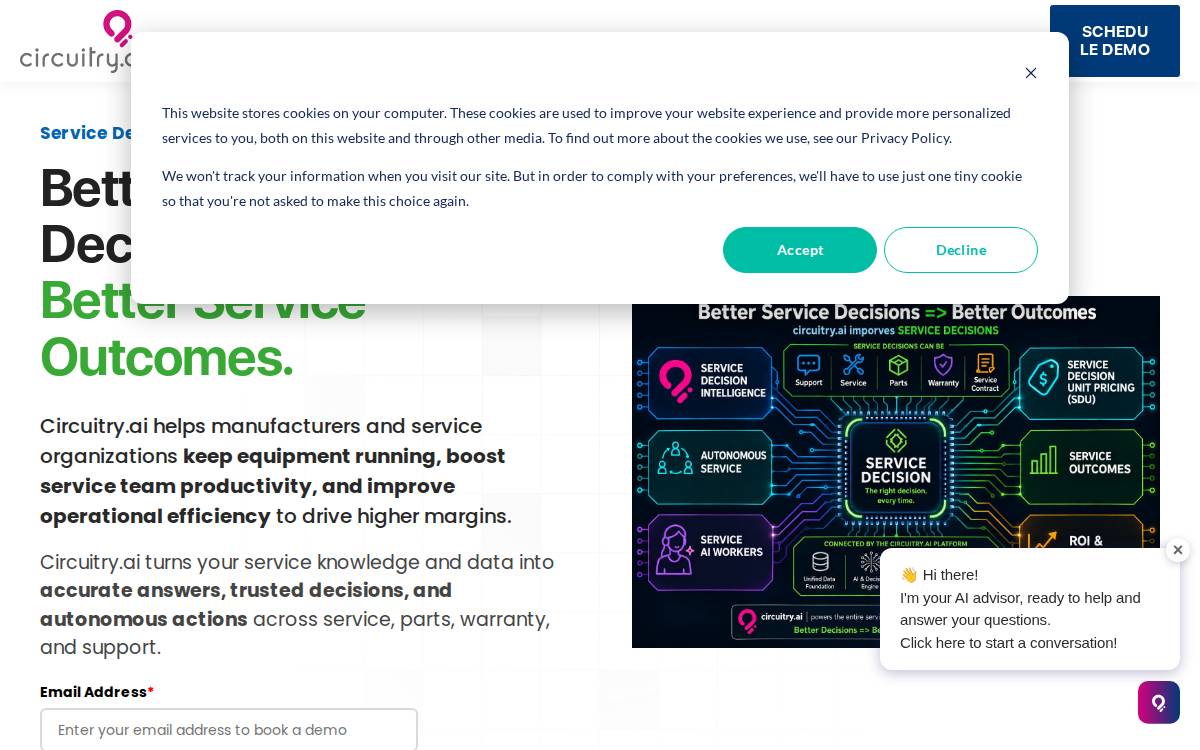Click the Service Decision Intelligence tile

tap(711, 382)
